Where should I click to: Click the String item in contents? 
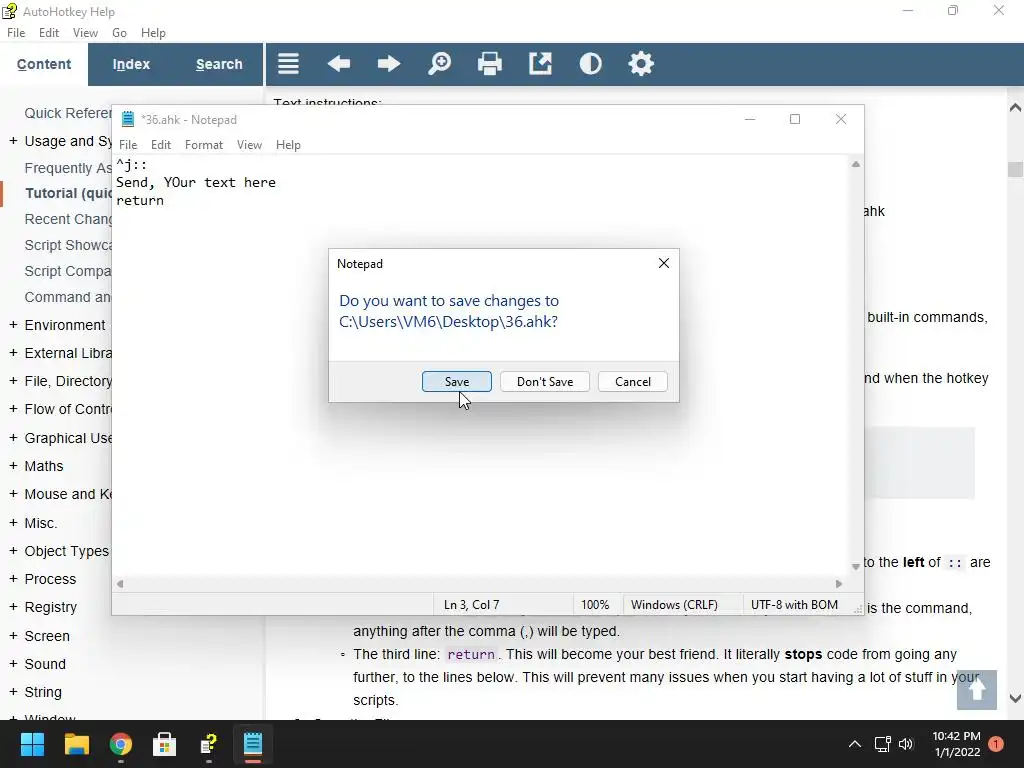43,692
